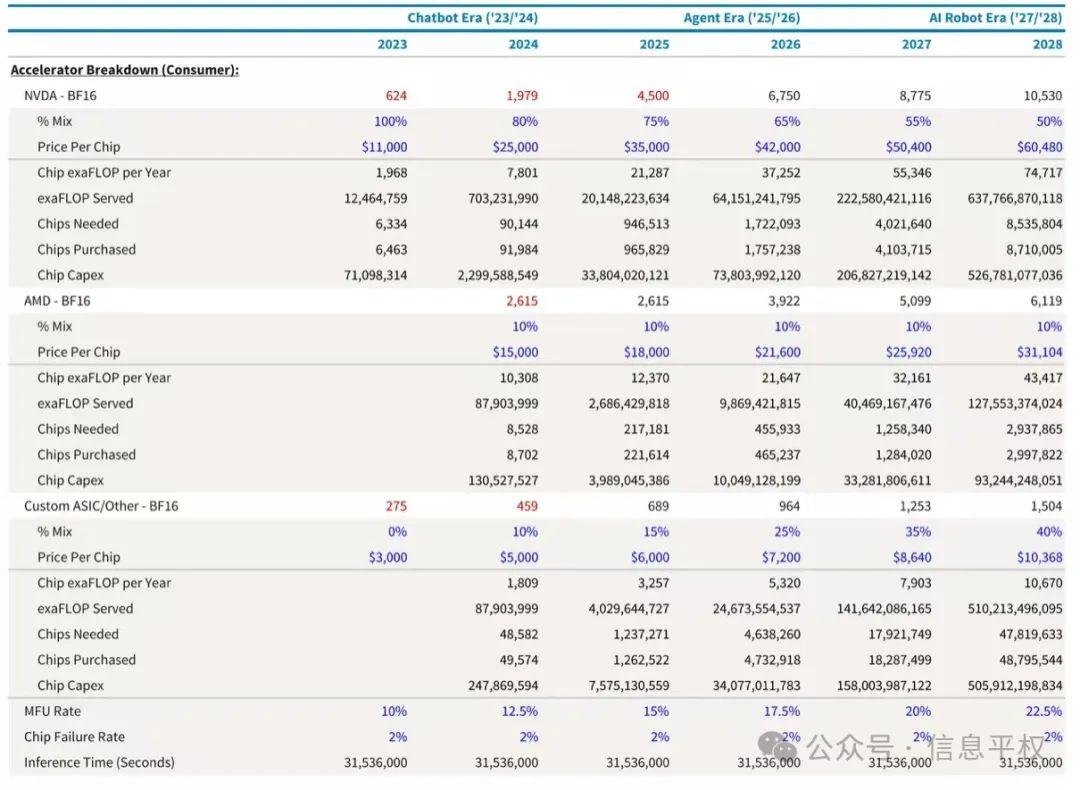Image resolution: width=1080 pixels, height=790 pixels.
Task: Select the AMD 2028 value 6,119
Action: [x=1046, y=301]
